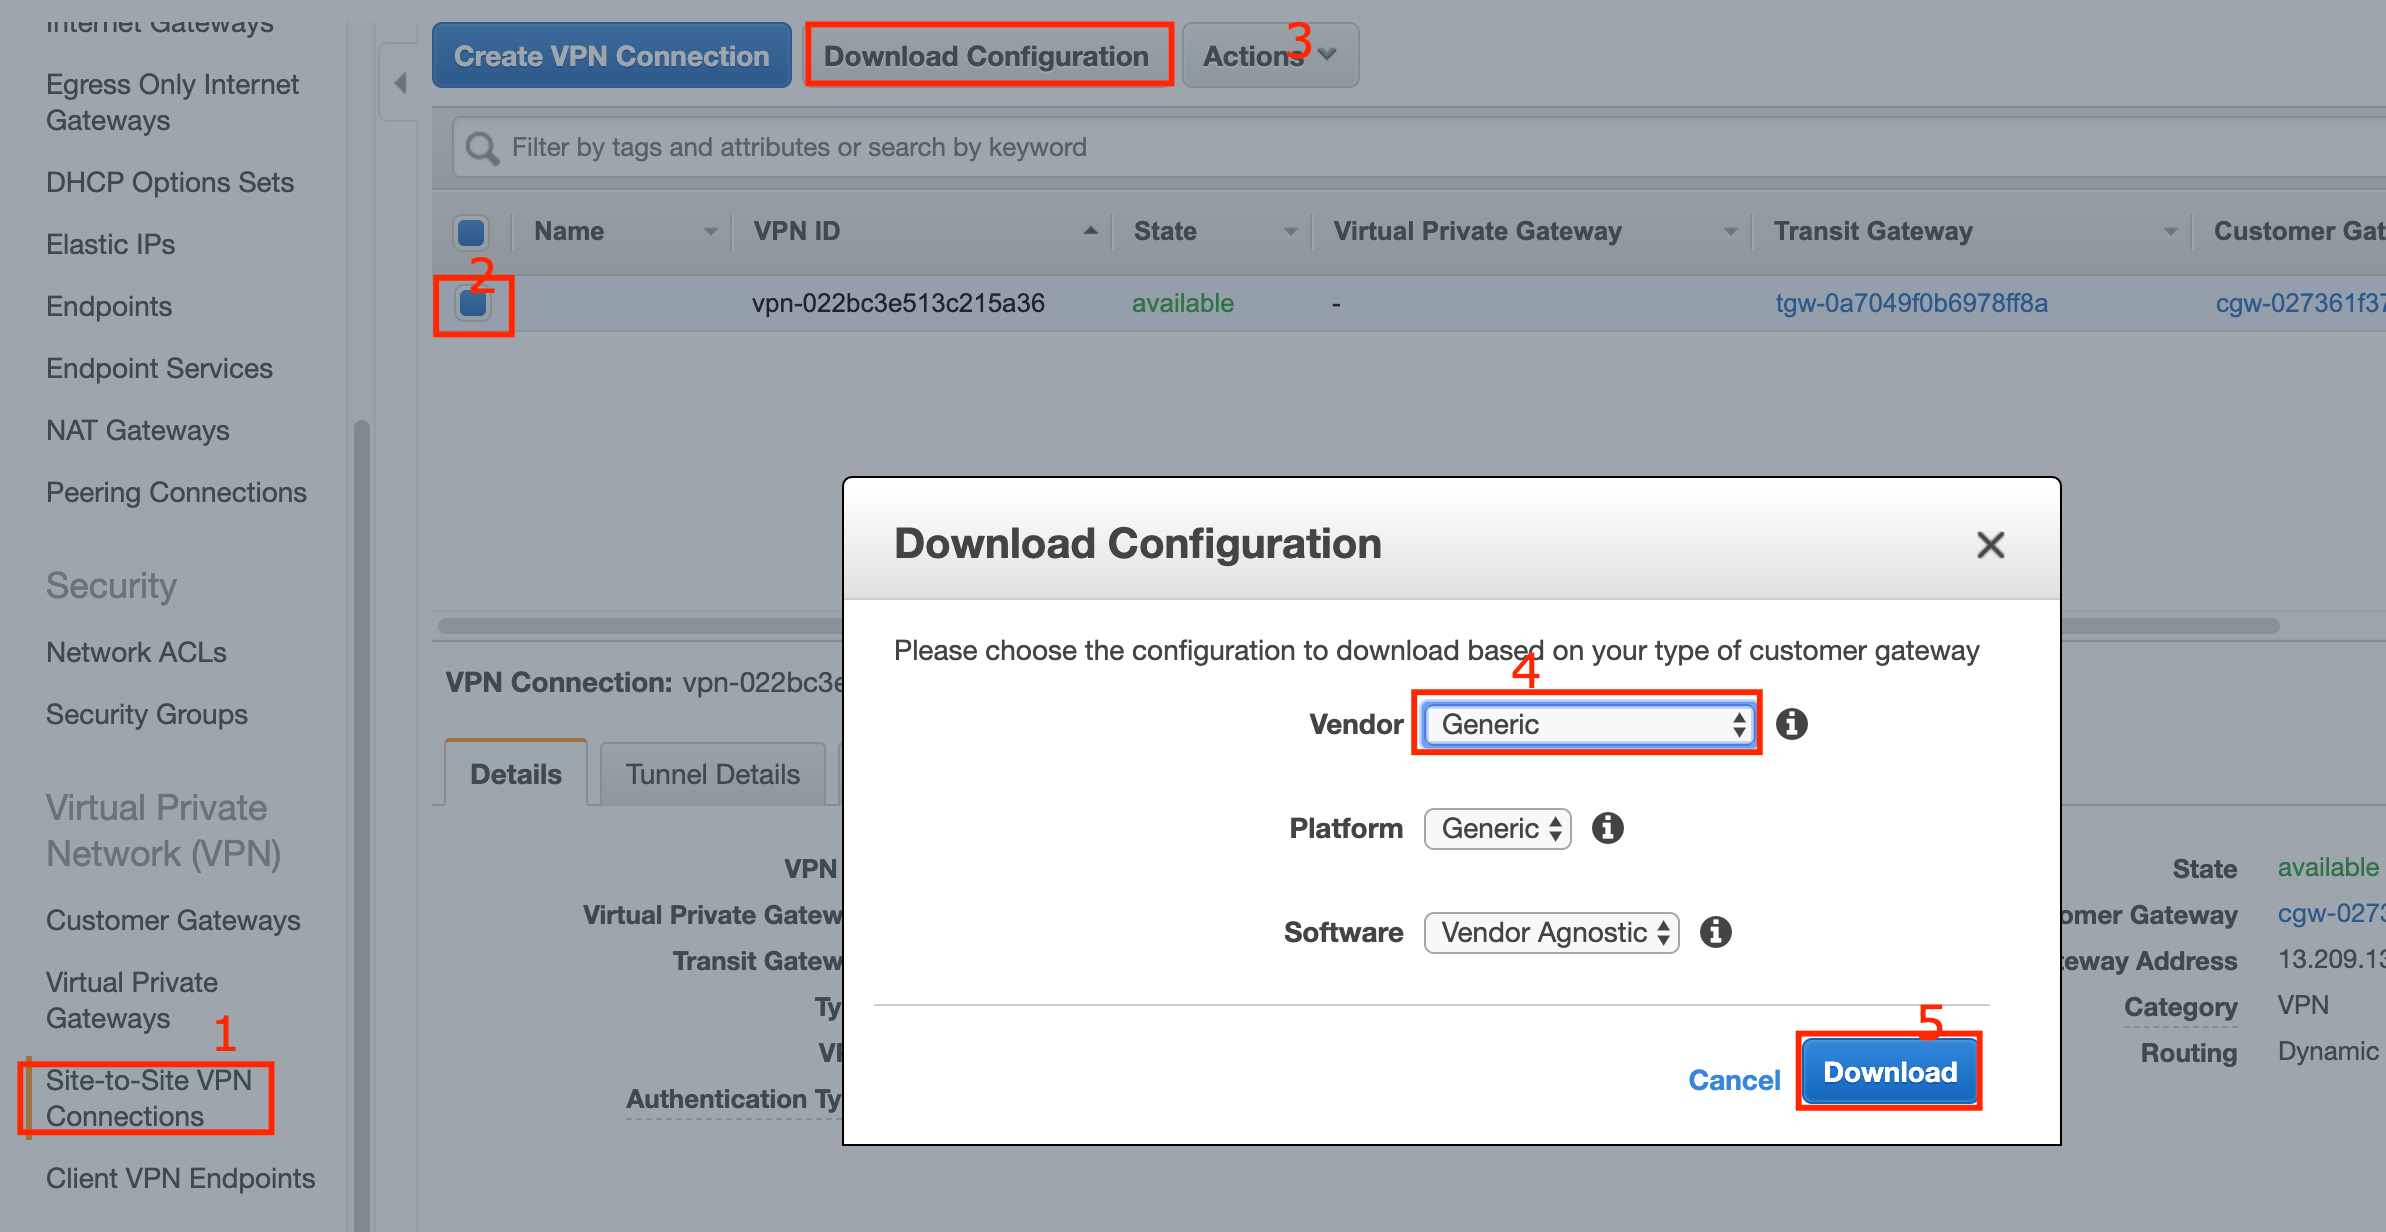The width and height of the screenshot is (2386, 1232).
Task: Collapse the left navigation pane arrow
Action: click(400, 83)
